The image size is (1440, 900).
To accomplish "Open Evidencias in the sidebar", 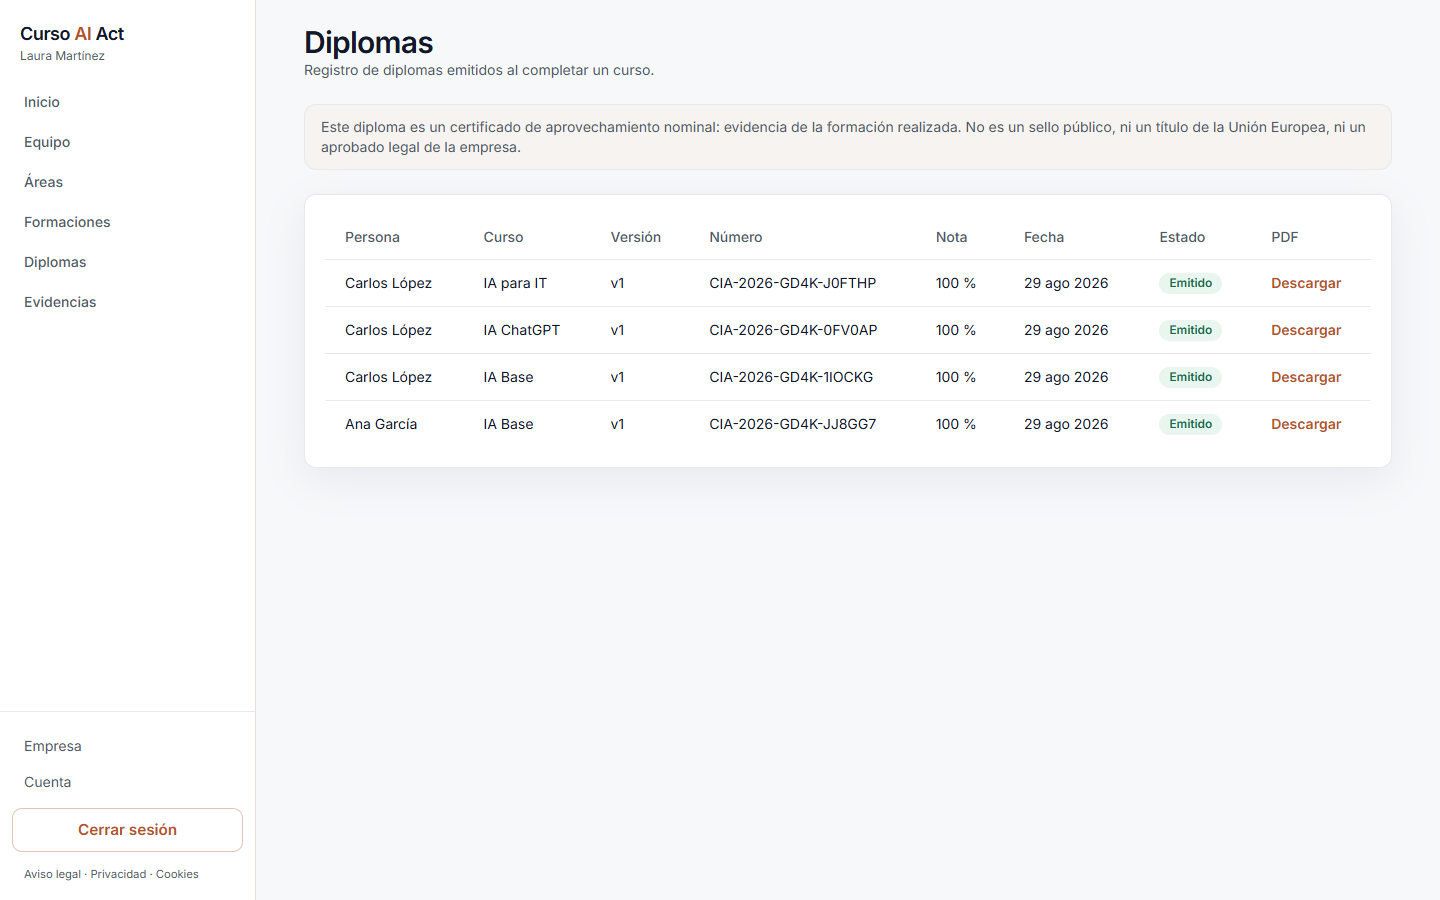I will (x=60, y=302).
